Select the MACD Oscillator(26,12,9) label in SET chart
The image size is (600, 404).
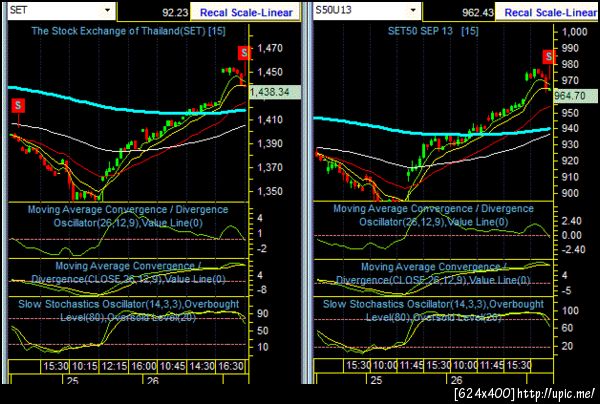(x=128, y=216)
